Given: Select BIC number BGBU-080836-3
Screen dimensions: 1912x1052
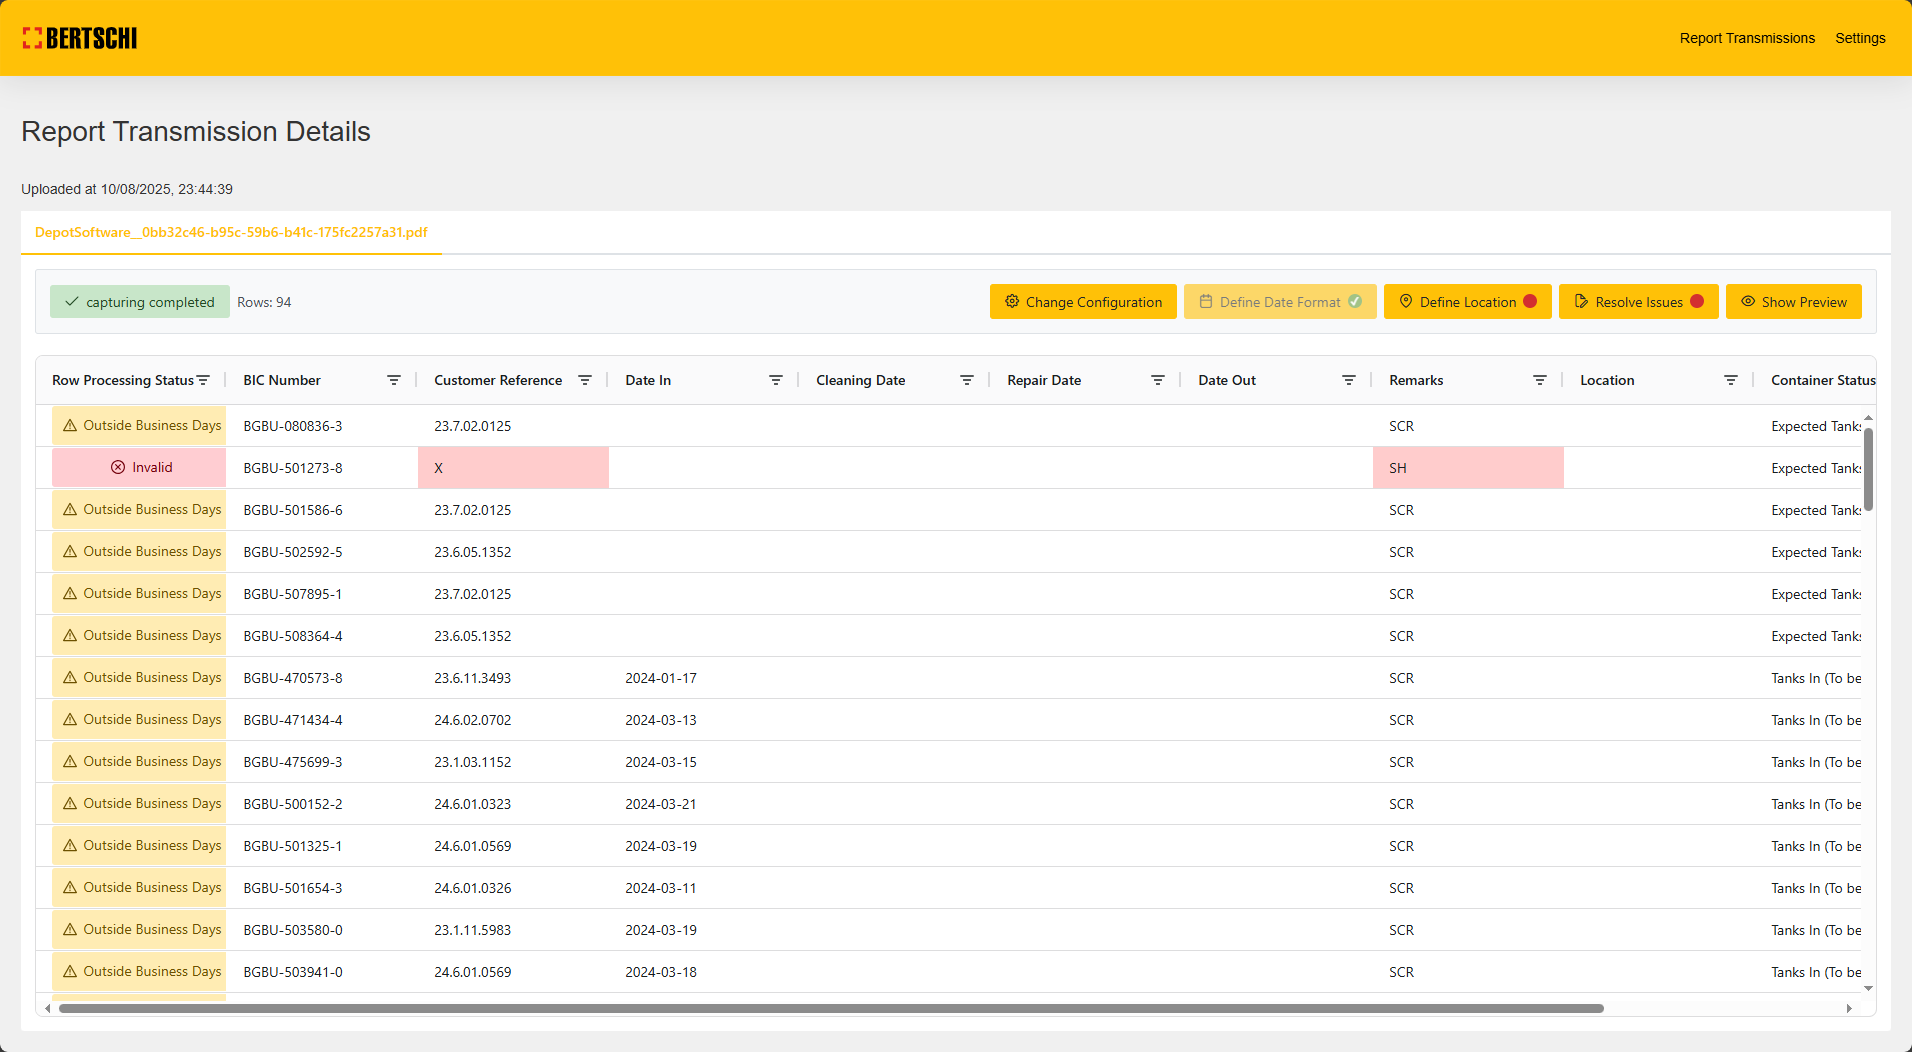Looking at the screenshot, I should [x=293, y=426].
